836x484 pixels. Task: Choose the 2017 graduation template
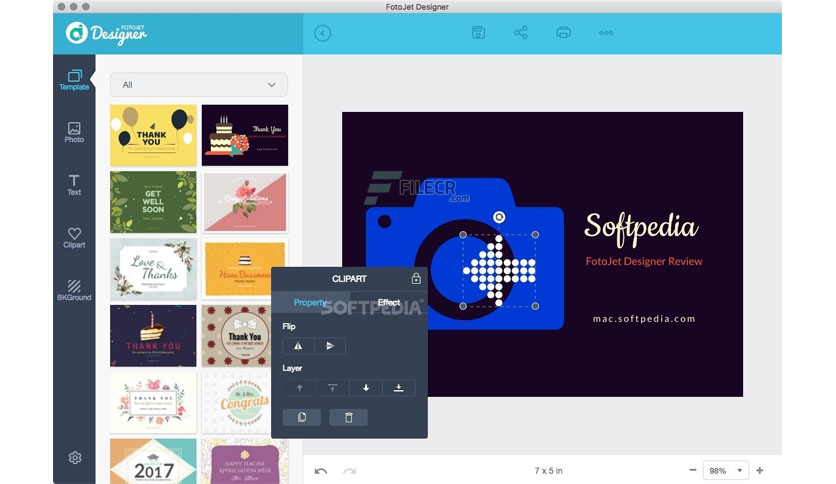(153, 462)
